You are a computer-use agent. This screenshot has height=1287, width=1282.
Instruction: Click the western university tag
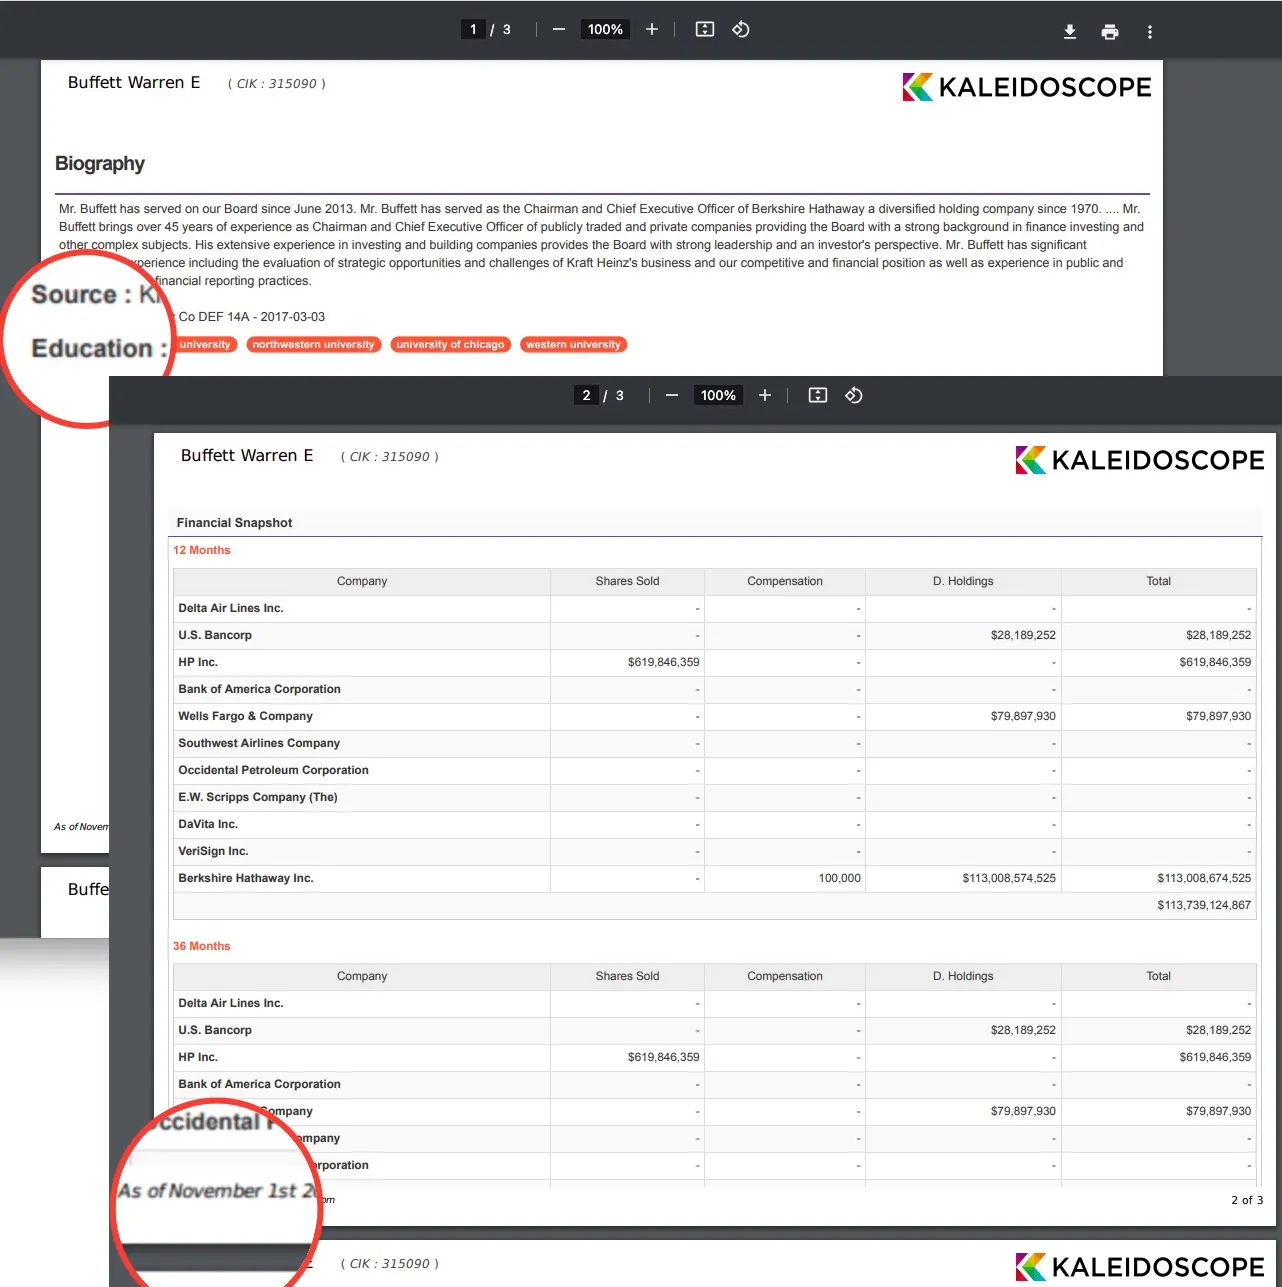574,345
